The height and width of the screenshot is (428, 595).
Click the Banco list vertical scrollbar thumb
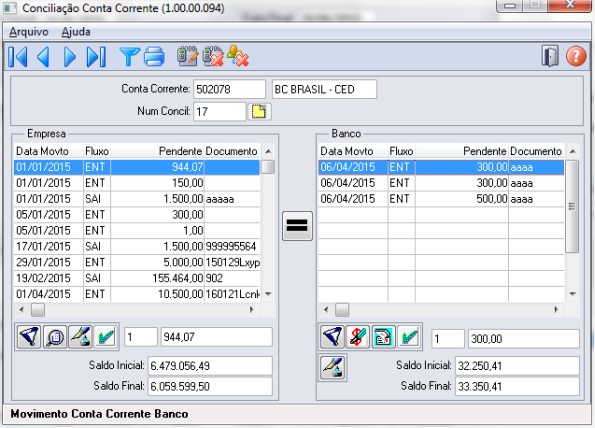point(572,206)
